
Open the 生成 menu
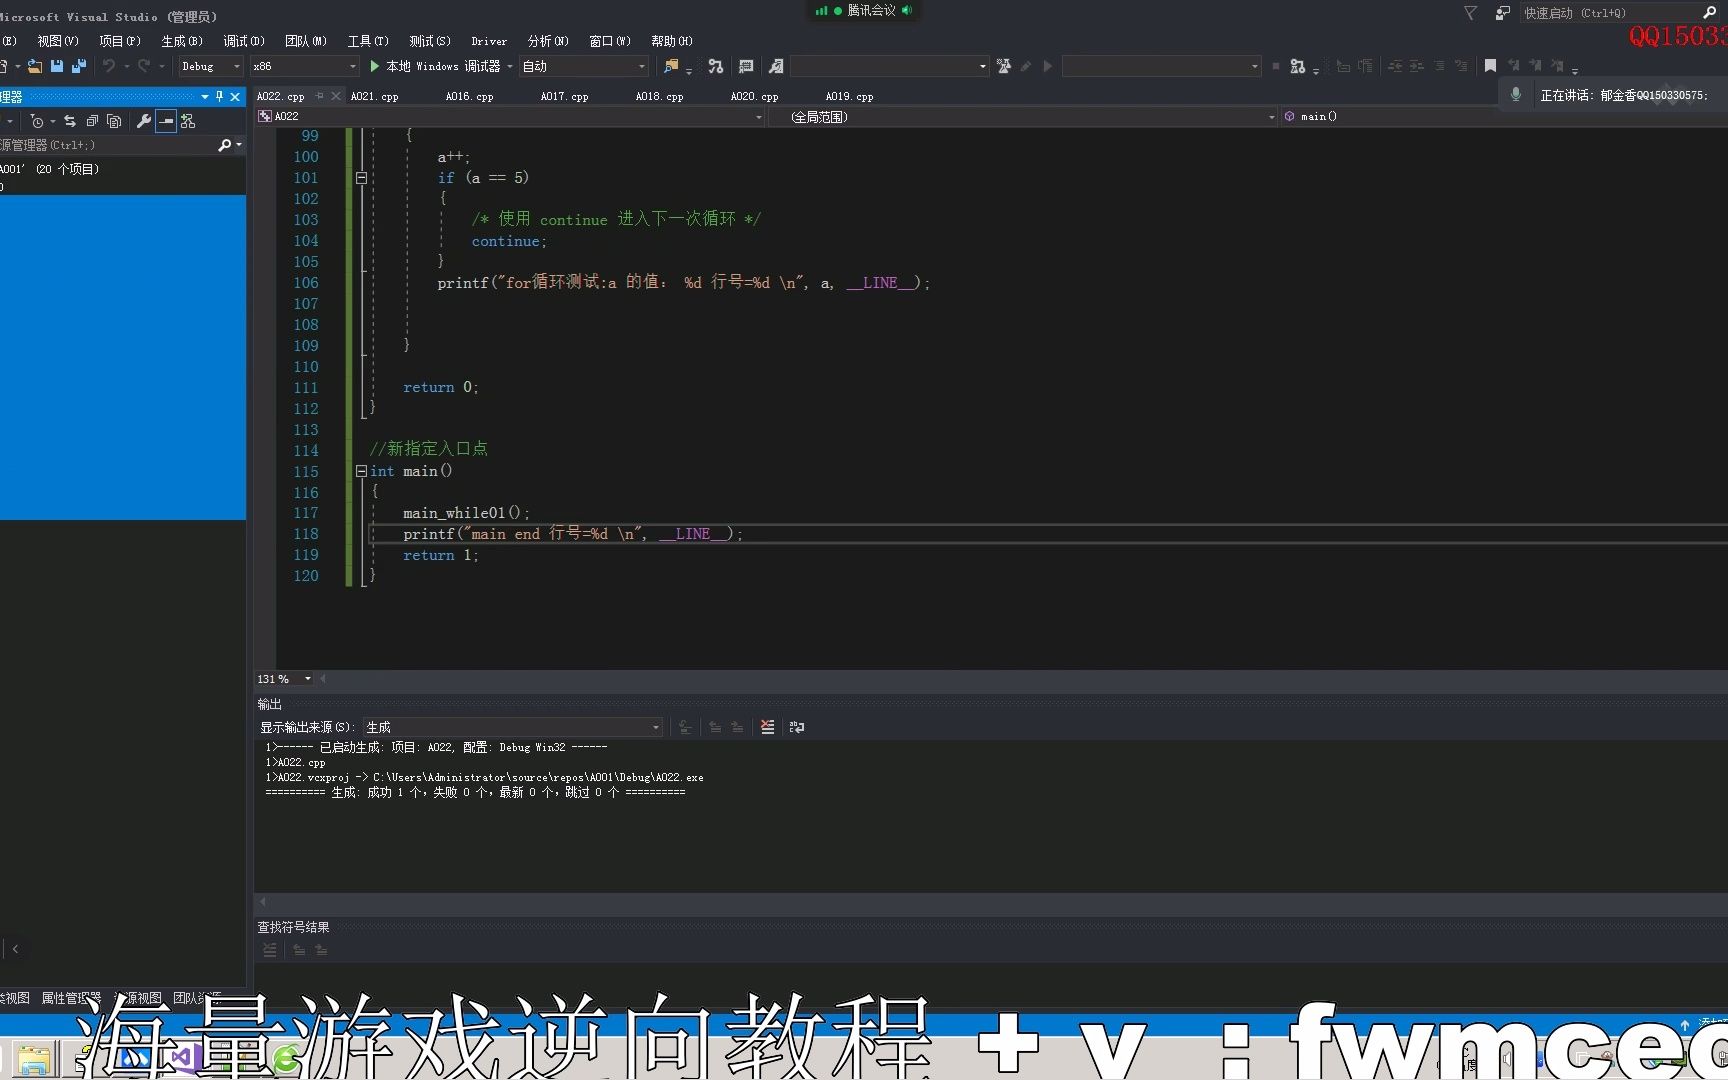[182, 41]
